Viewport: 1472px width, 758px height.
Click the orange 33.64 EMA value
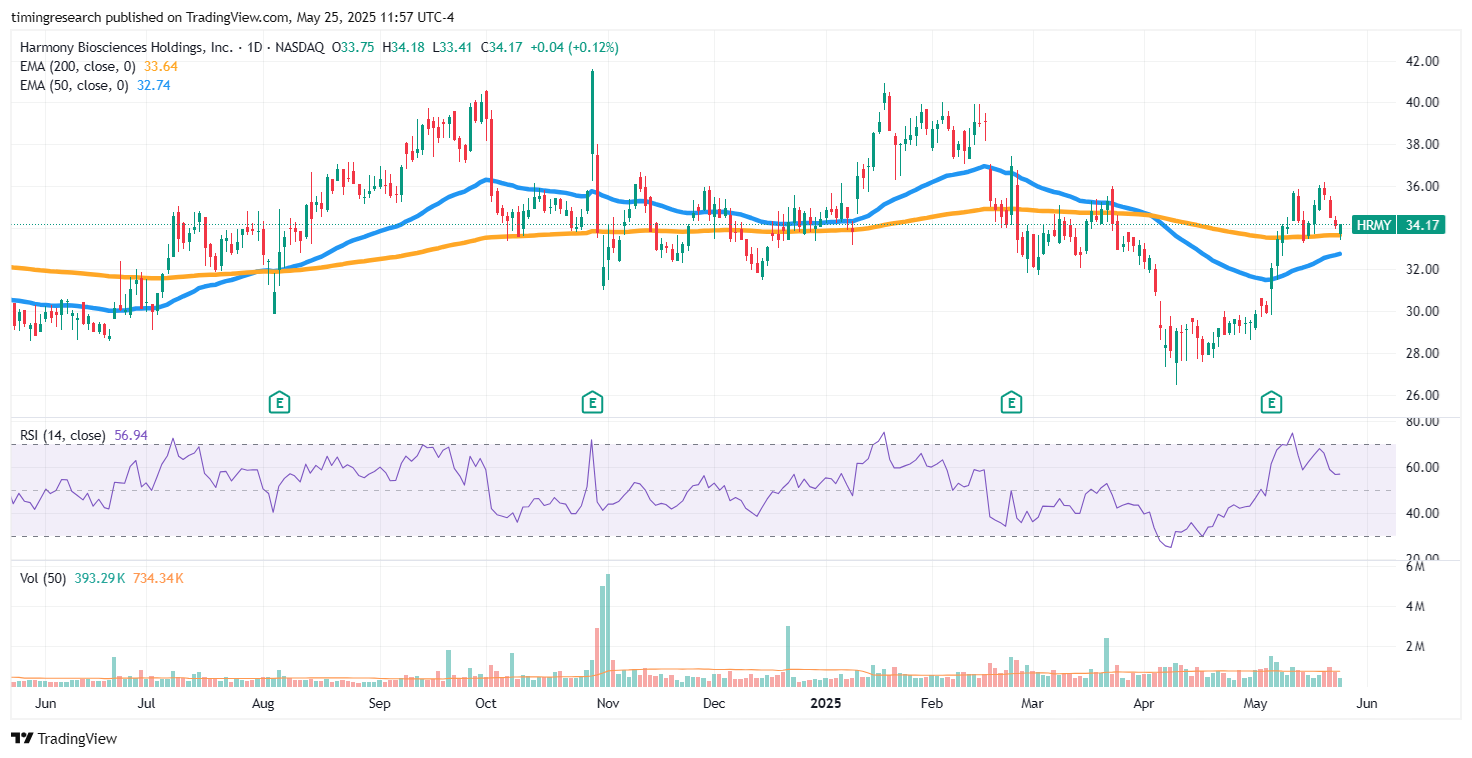160,66
